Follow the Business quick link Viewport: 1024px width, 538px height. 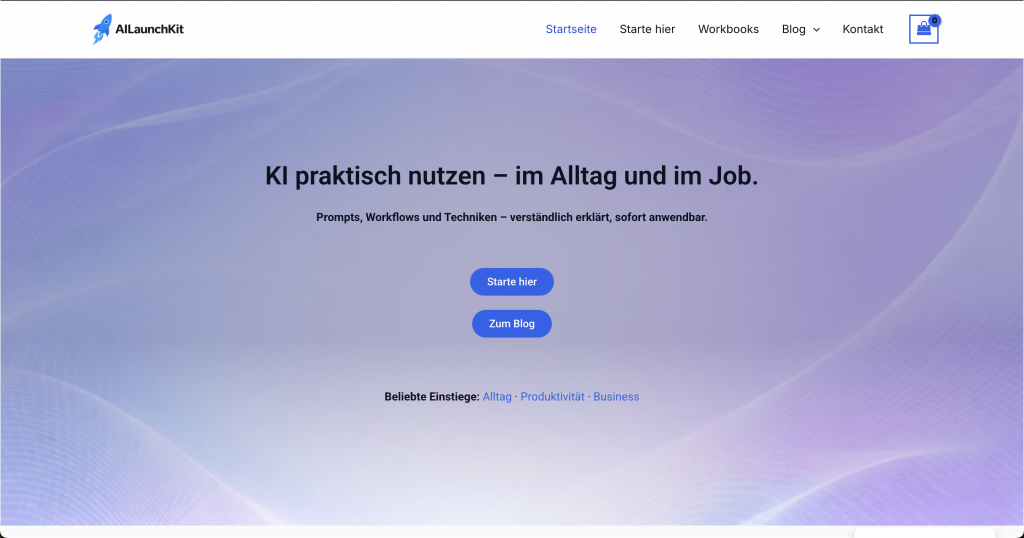coord(616,397)
